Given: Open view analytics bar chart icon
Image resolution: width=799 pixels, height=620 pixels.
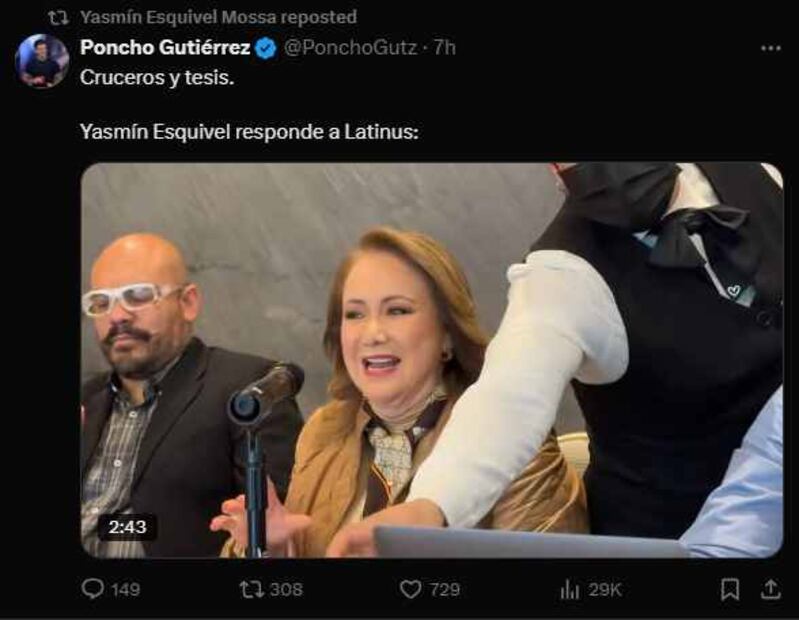Looking at the screenshot, I should click(x=570, y=589).
